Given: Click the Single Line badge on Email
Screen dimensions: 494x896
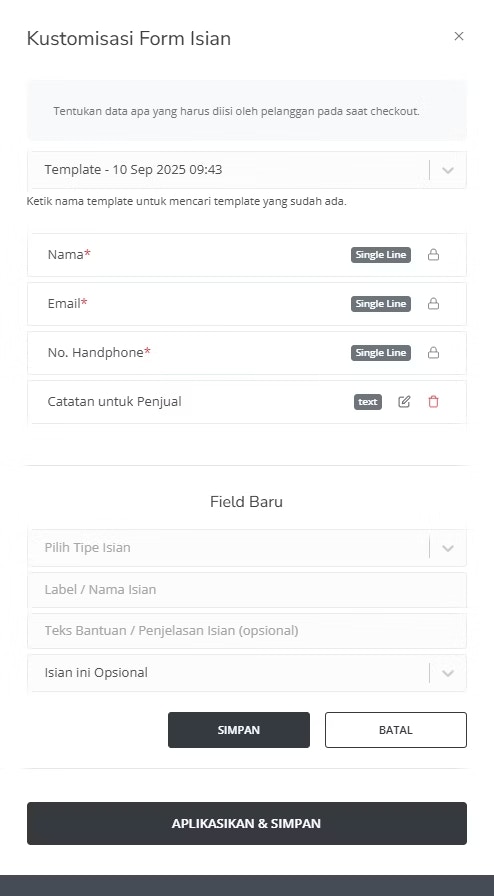Looking at the screenshot, I should pyautogui.click(x=381, y=304).
